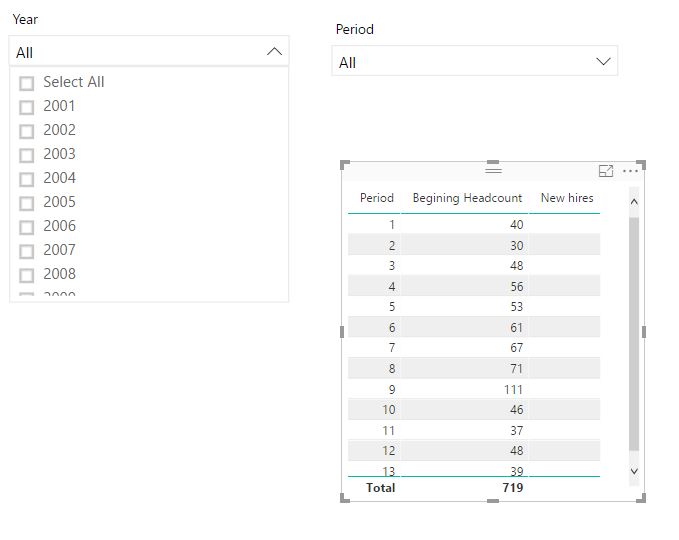The width and height of the screenshot is (679, 540).
Task: Sort by Begining Headcount column header
Action: (467, 198)
